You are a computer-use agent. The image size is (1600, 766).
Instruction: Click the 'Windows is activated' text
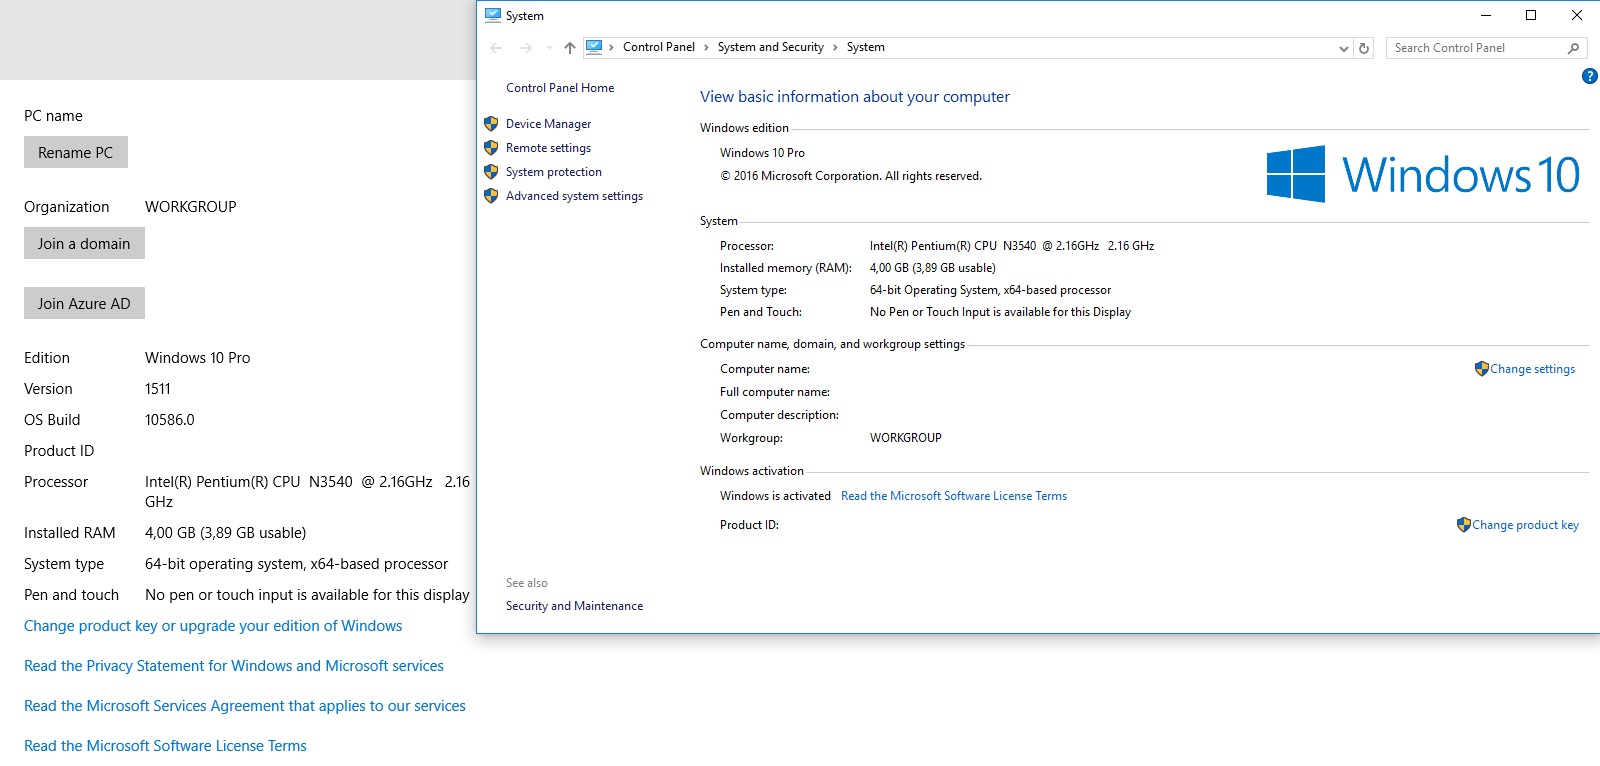[x=775, y=496]
